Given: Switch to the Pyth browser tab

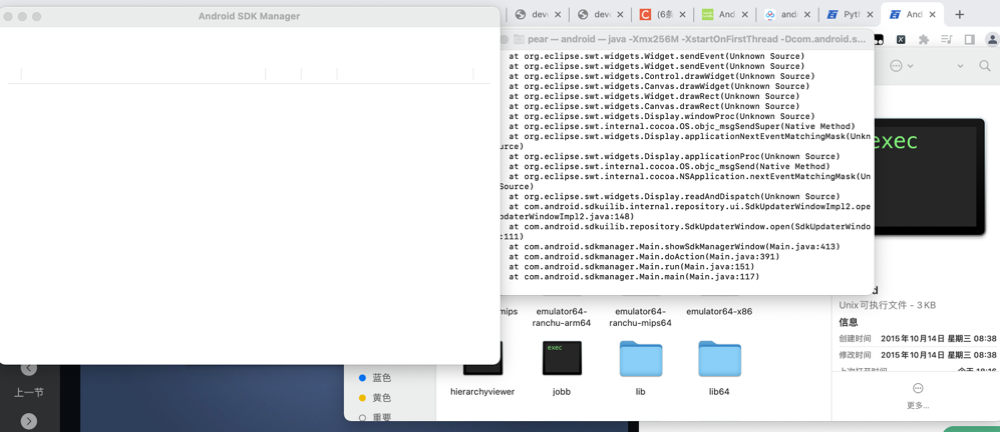Looking at the screenshot, I should pyautogui.click(x=849, y=14).
